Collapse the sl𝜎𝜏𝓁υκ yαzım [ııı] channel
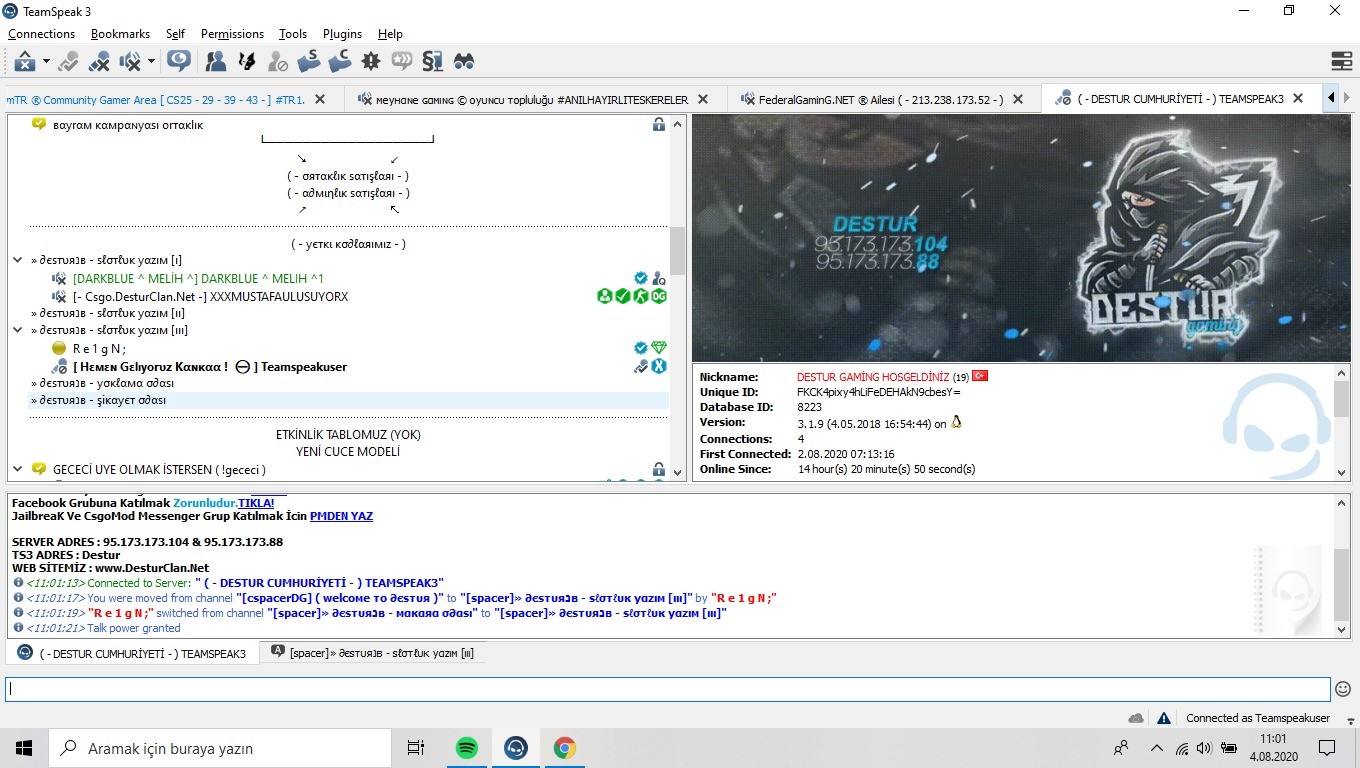1360x768 pixels. 18,330
